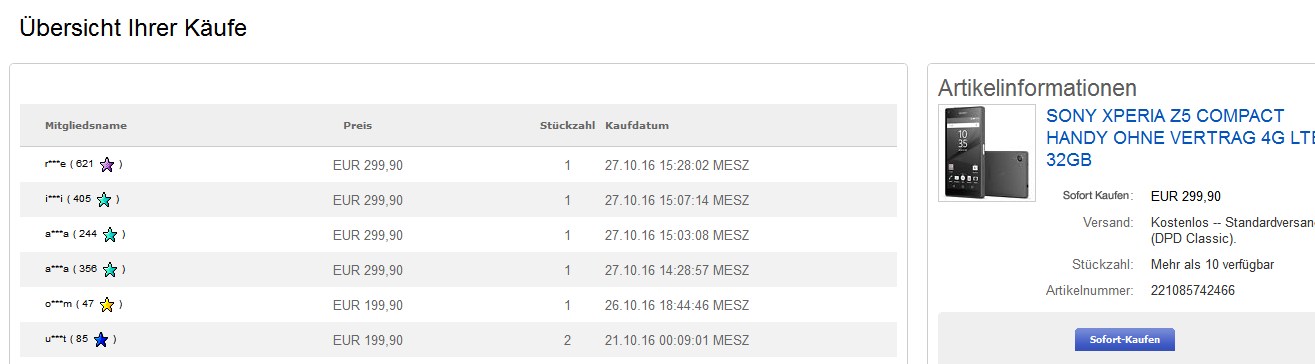Click the article number 221085742466
The width and height of the screenshot is (1315, 364).
pyautogui.click(x=1193, y=291)
